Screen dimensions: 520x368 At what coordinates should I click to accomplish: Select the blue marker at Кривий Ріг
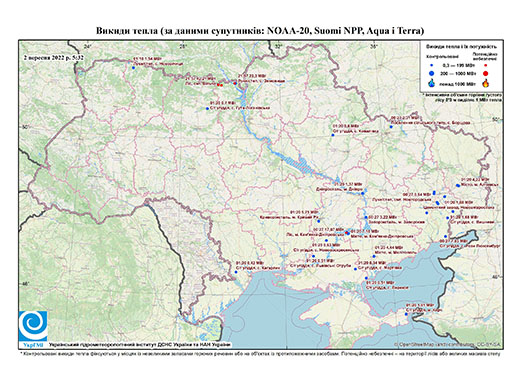tap(319, 221)
